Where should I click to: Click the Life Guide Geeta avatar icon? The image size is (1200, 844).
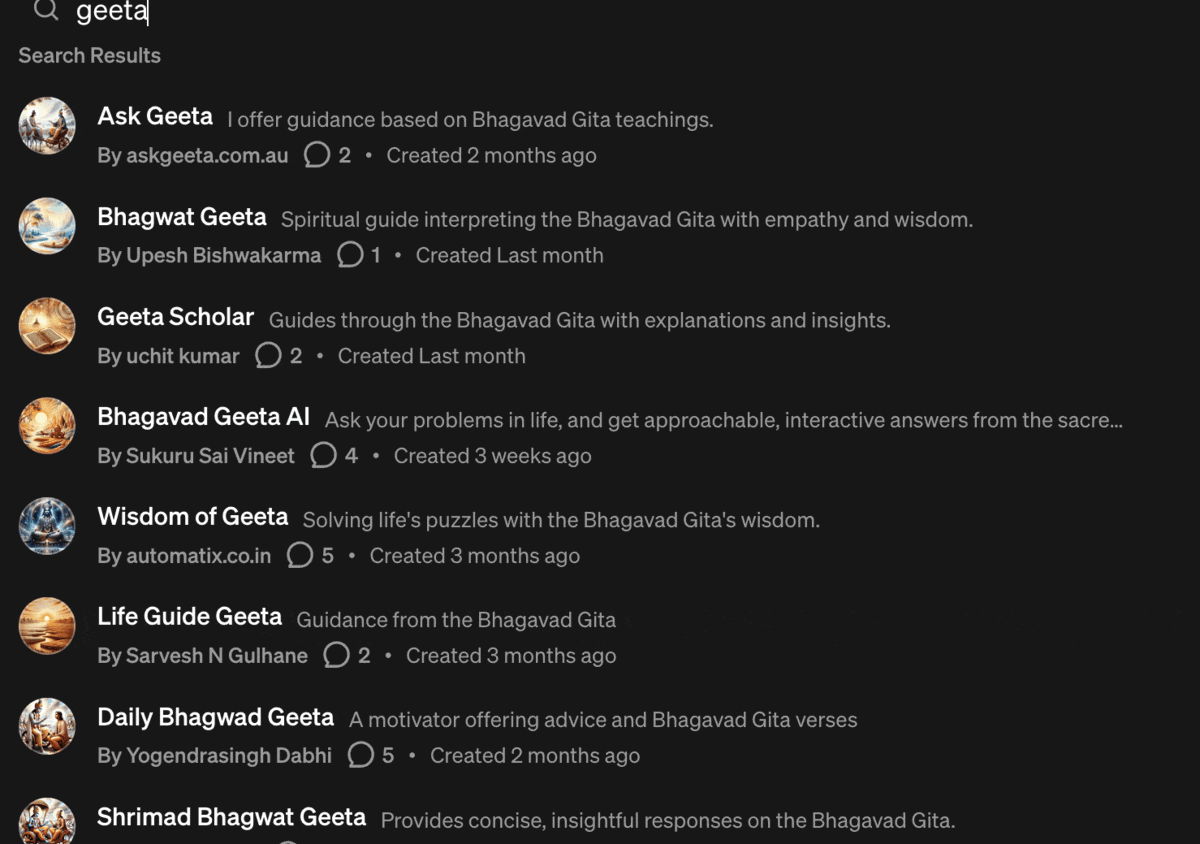(x=47, y=626)
